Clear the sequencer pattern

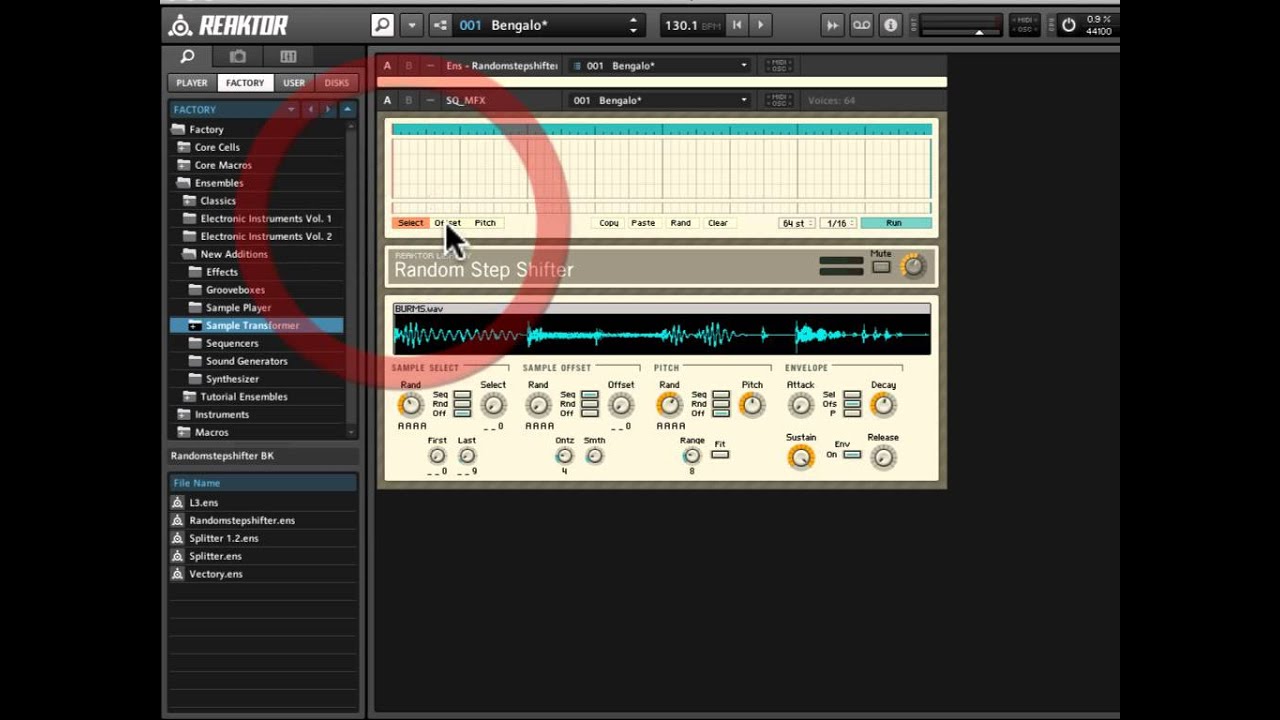(718, 223)
